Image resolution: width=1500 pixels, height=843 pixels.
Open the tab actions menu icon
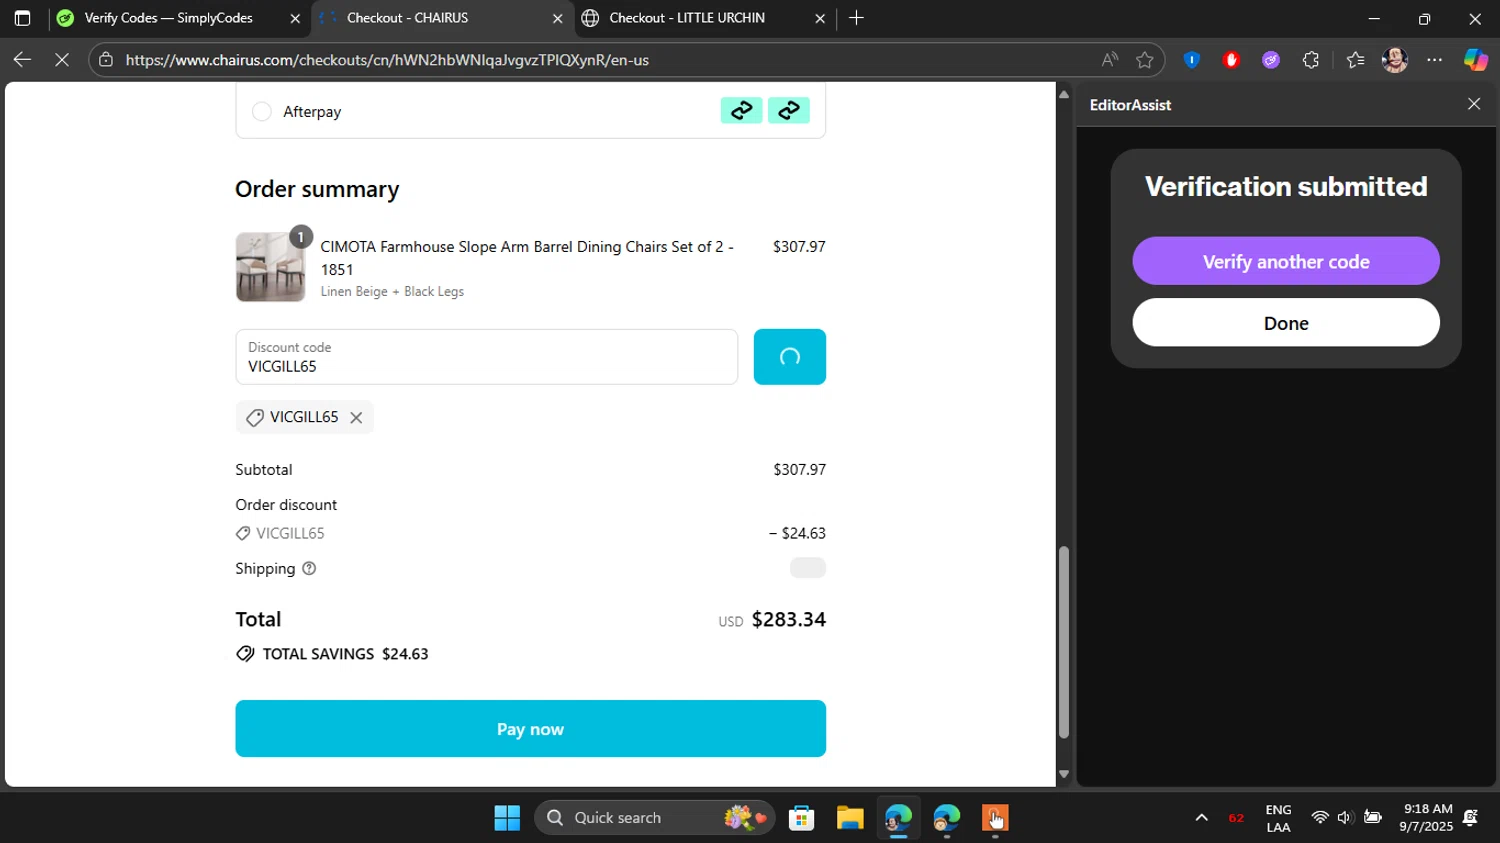coord(22,18)
